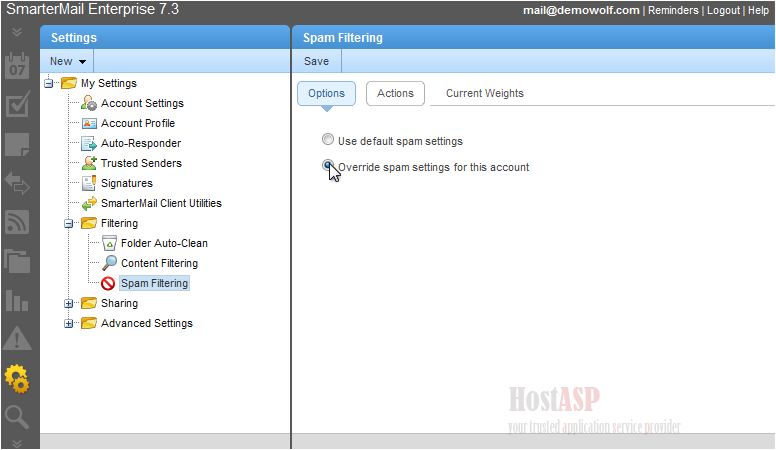Open the Reminders link

click(673, 10)
